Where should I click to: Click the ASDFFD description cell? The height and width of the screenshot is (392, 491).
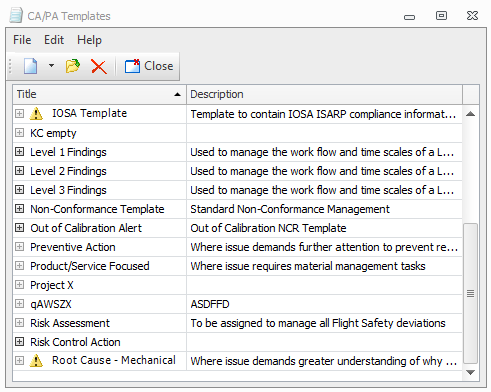(324, 304)
